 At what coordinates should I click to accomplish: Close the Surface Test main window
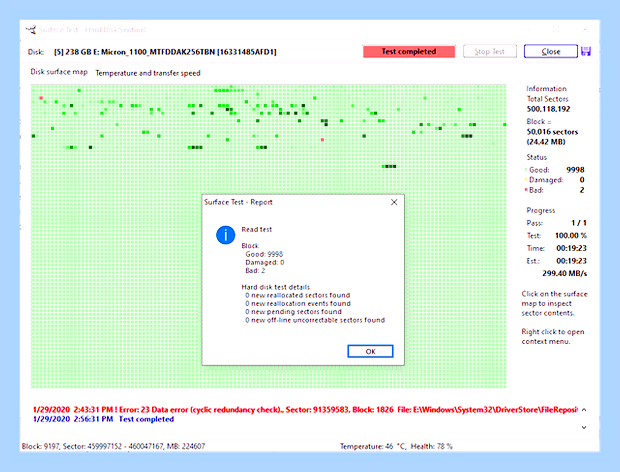pos(584,30)
